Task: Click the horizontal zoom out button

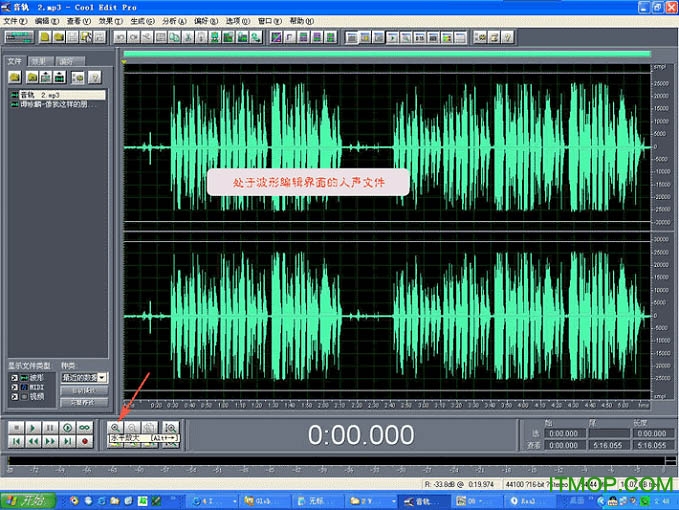Action: pyautogui.click(x=133, y=427)
